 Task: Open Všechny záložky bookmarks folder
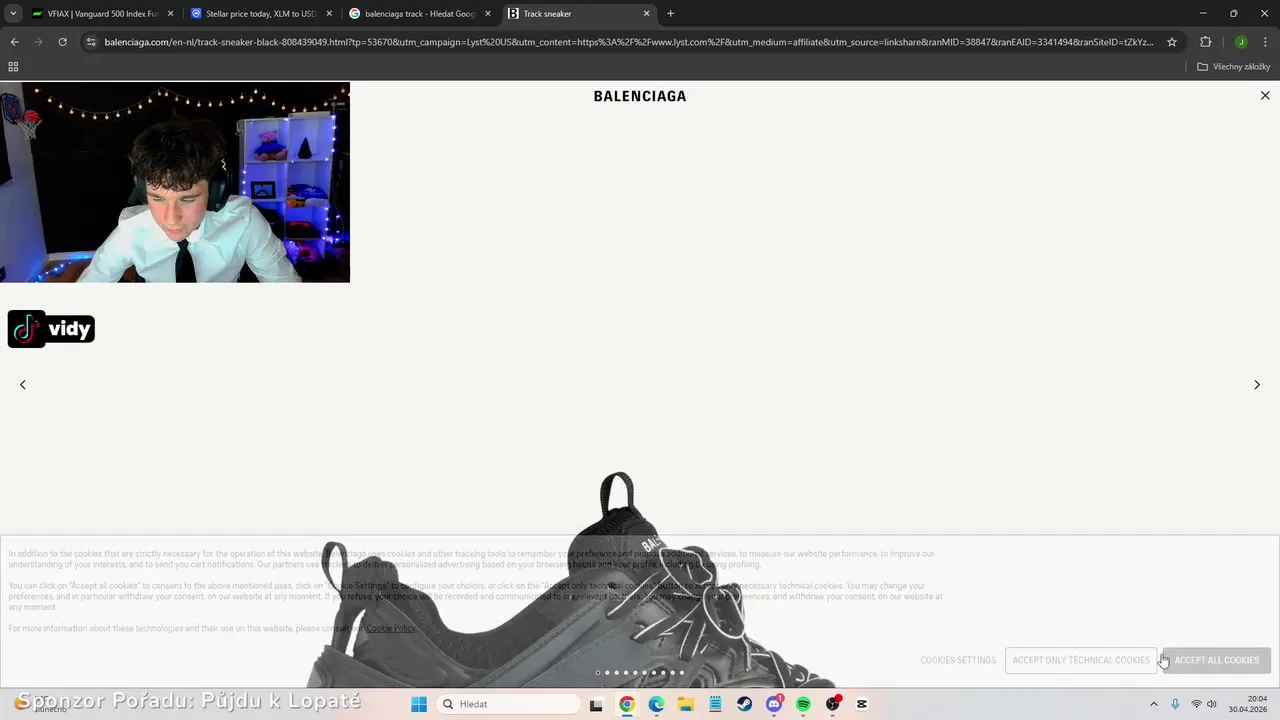click(x=1233, y=67)
